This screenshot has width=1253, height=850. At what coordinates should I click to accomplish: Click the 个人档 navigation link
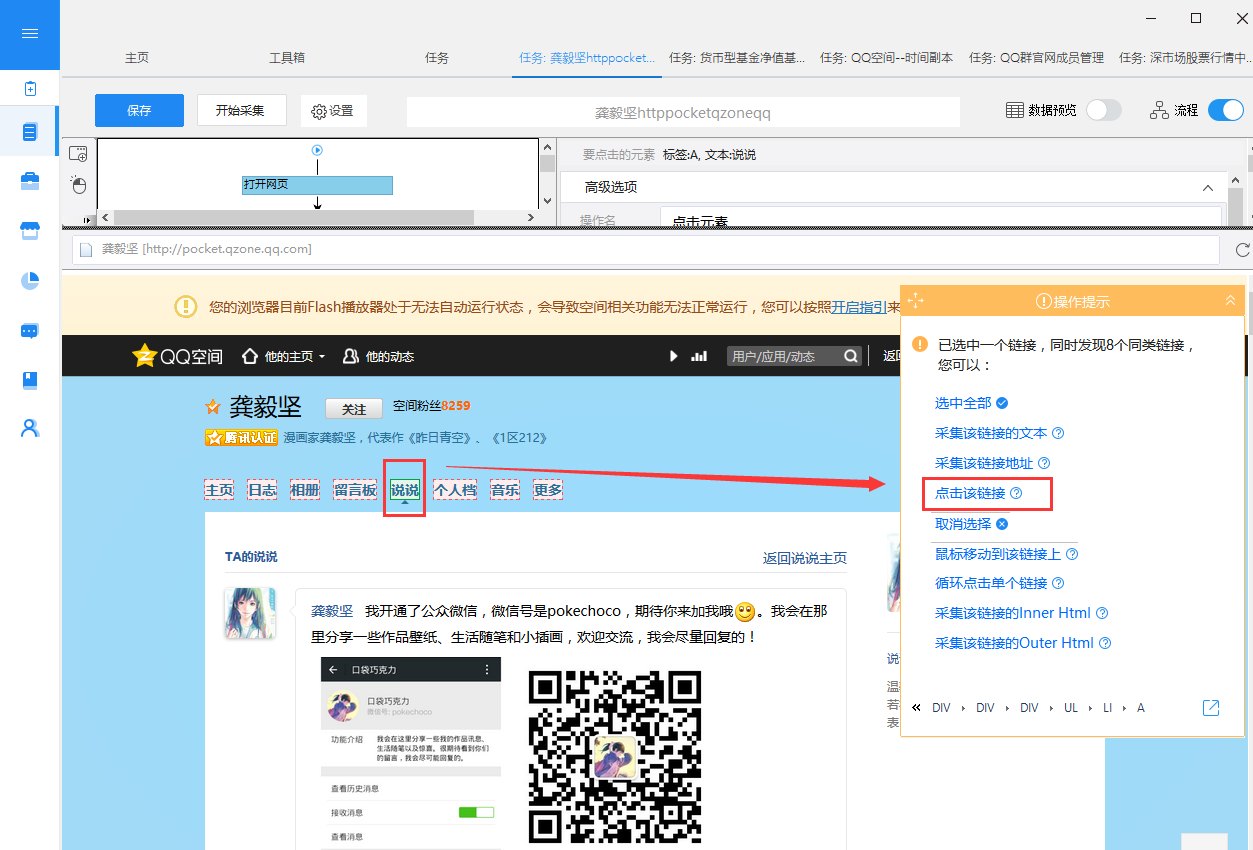455,490
